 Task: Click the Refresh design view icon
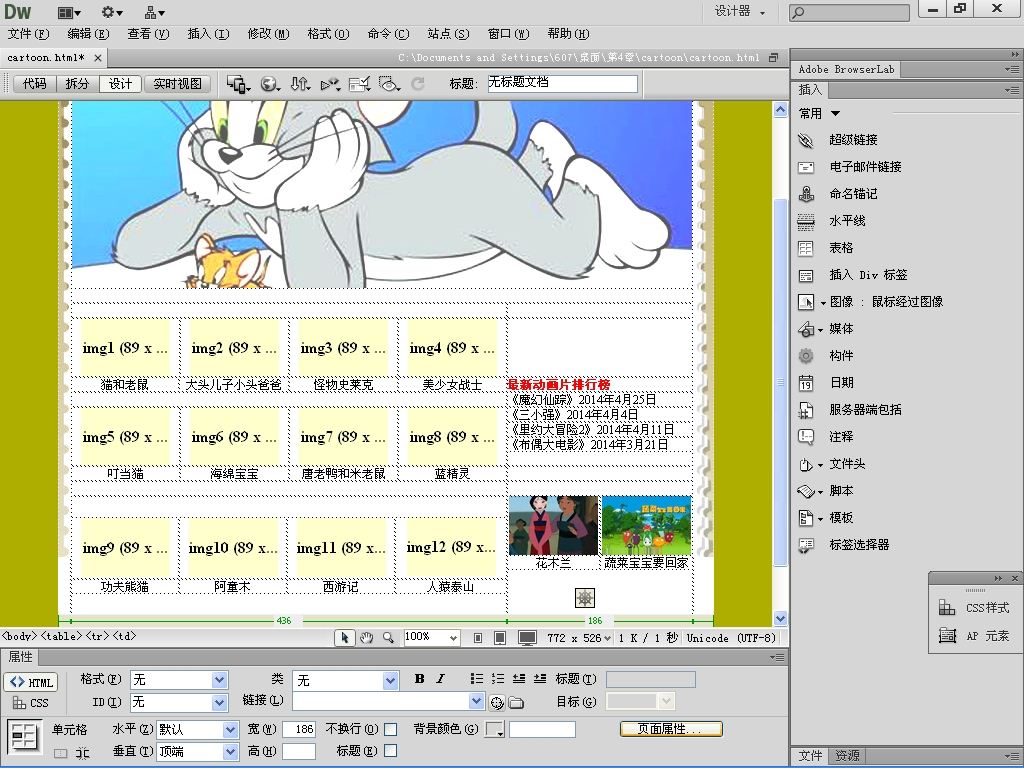click(418, 84)
